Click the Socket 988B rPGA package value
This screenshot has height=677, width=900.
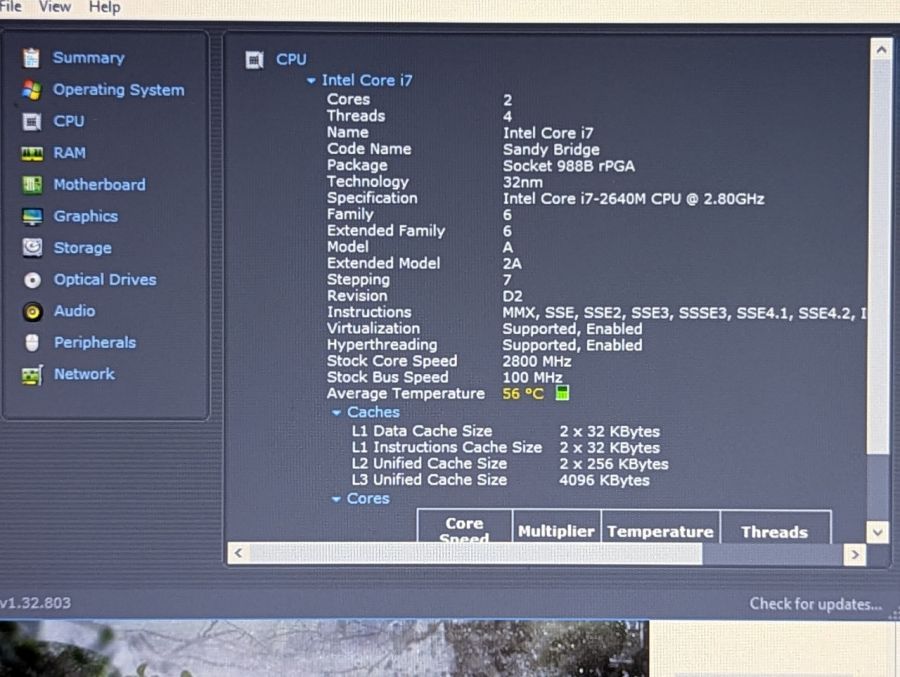[569, 167]
